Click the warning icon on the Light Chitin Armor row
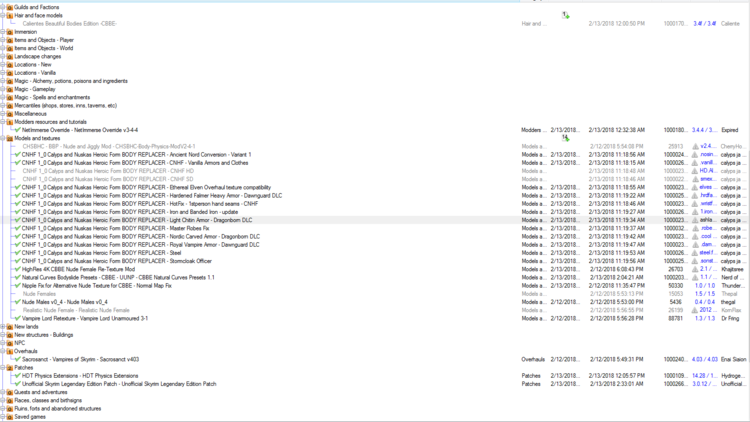Viewport: 750px width, 422px height. [695, 220]
